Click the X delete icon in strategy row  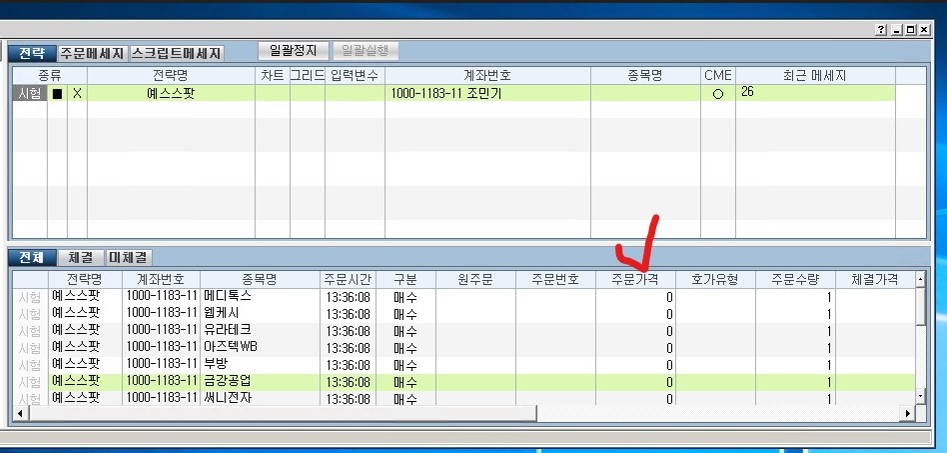[77, 93]
